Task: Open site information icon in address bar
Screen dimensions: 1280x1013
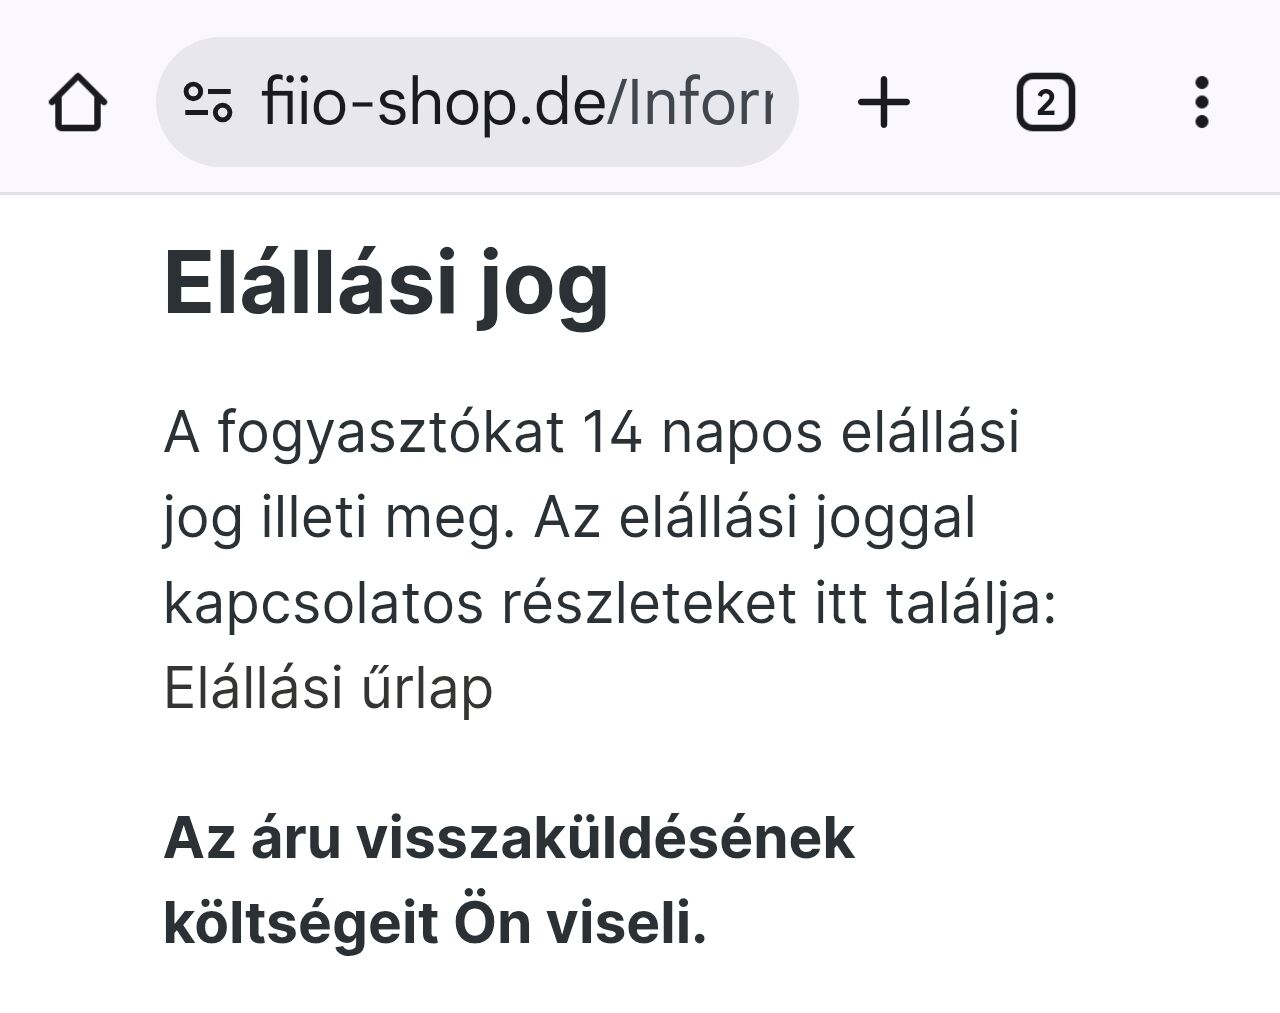Action: coord(208,102)
